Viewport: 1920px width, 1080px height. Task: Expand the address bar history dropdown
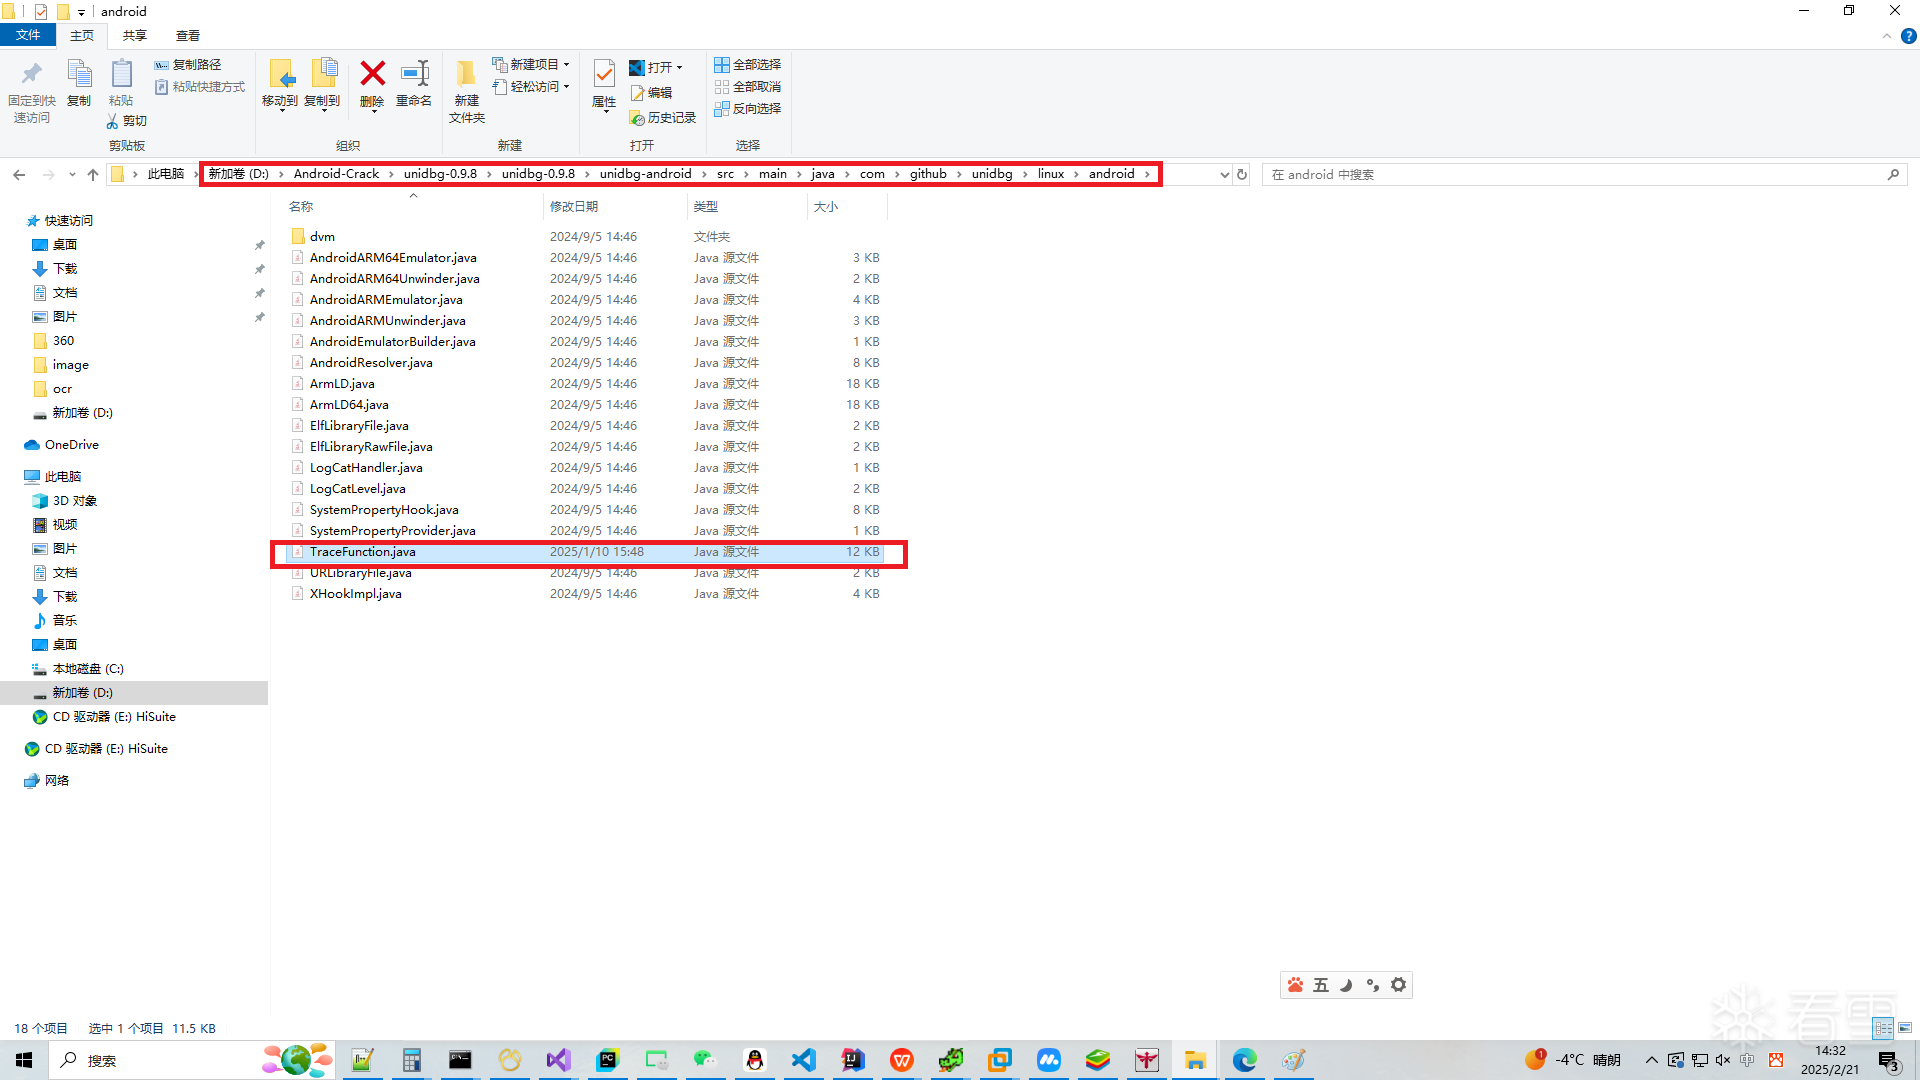coord(1224,174)
